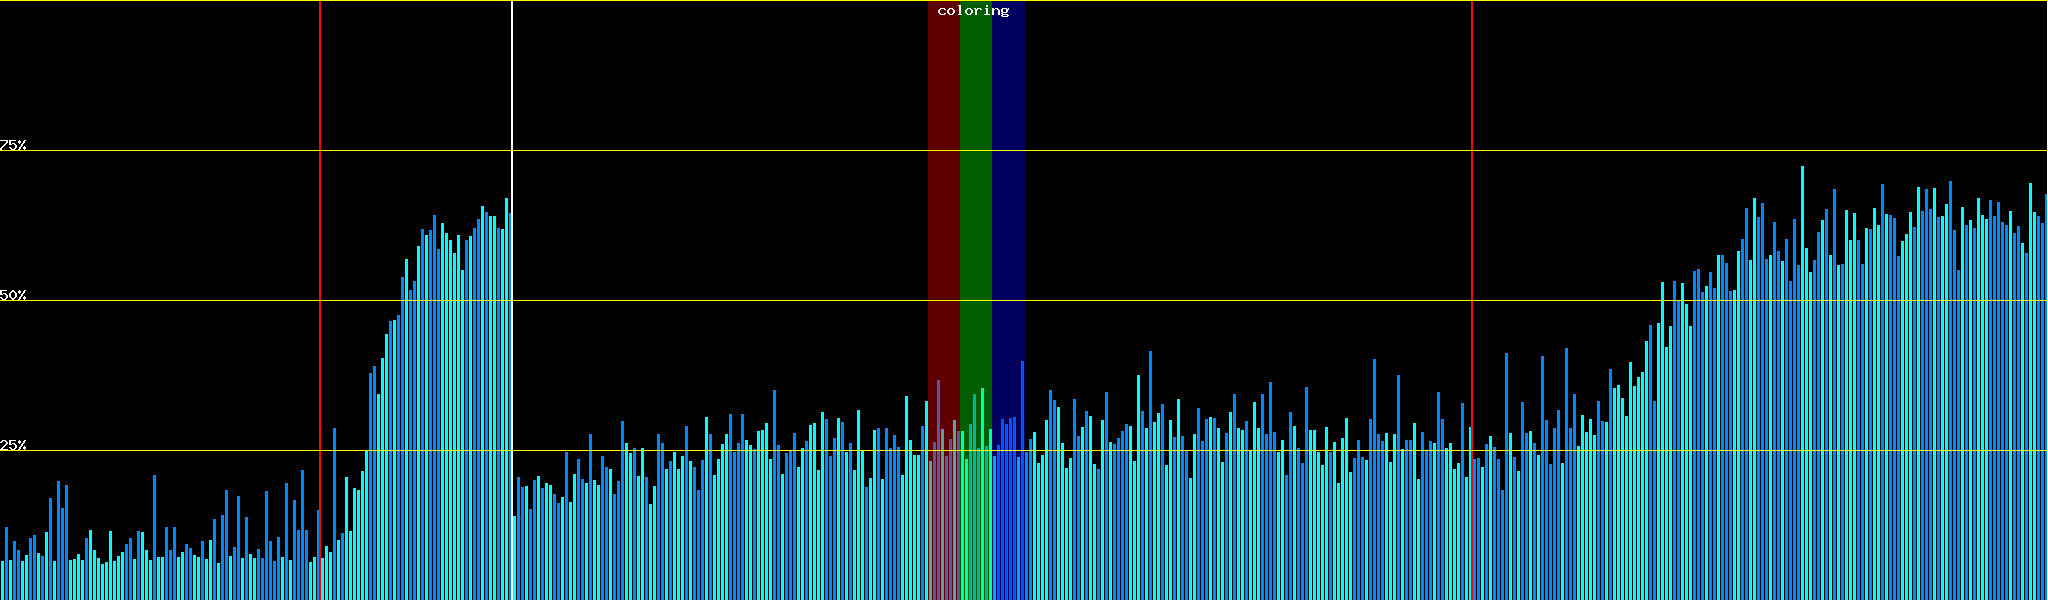Screen dimensions: 2048x600
Task: Click the leftmost red vertical marker line
Action: (320, 100)
